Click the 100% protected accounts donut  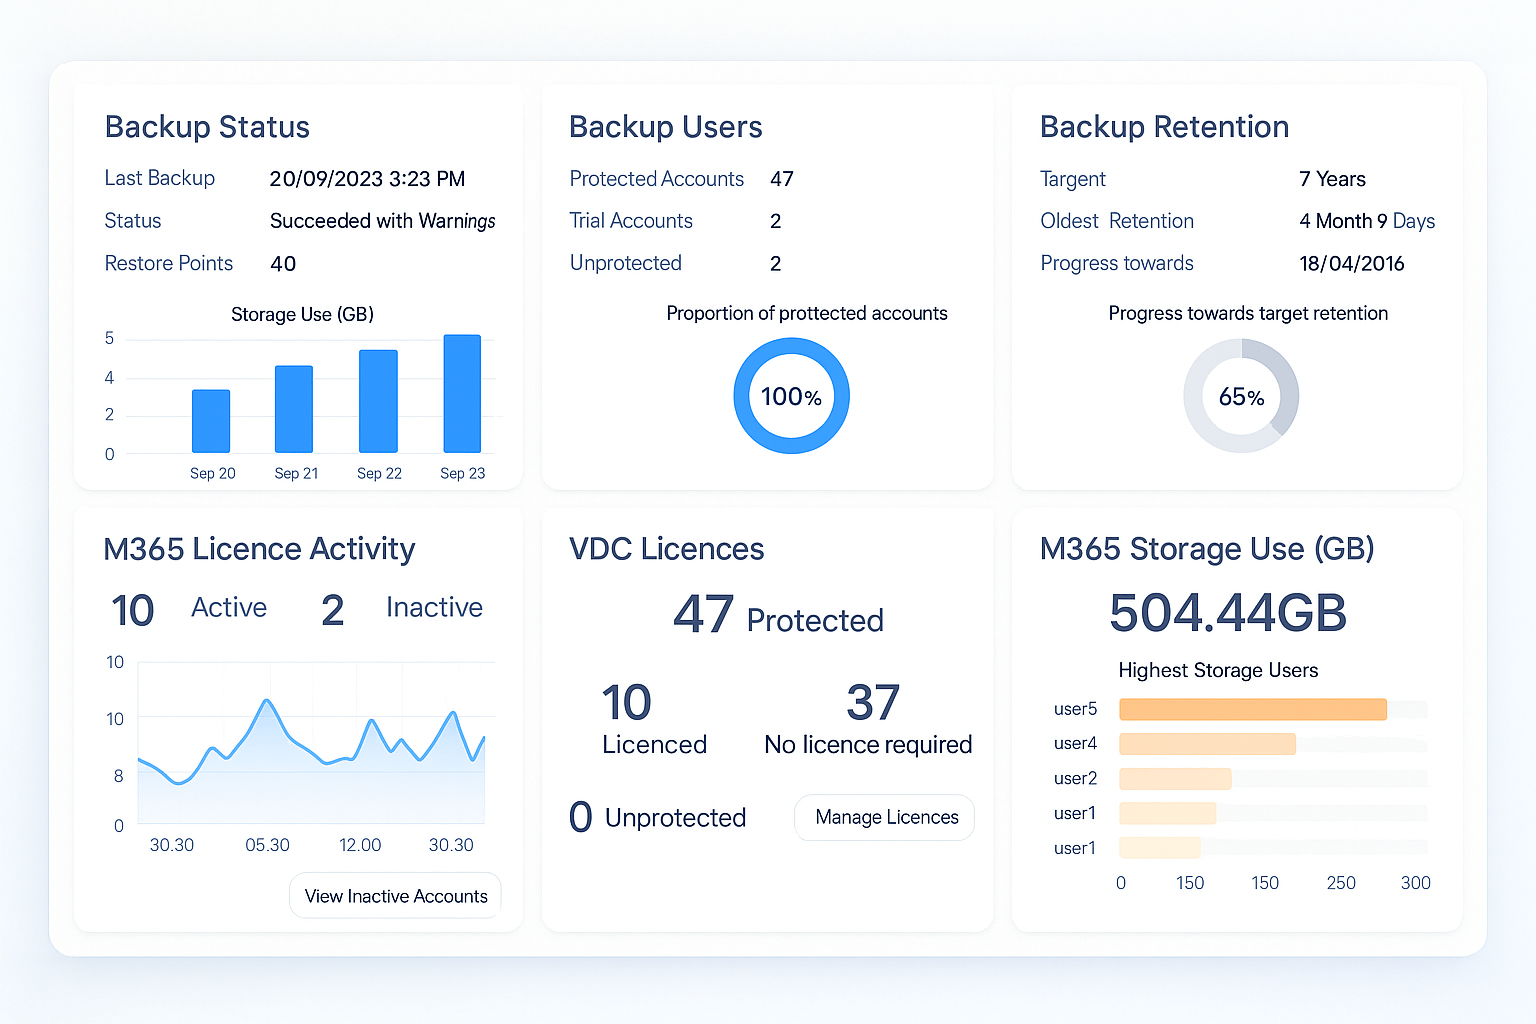[791, 396]
